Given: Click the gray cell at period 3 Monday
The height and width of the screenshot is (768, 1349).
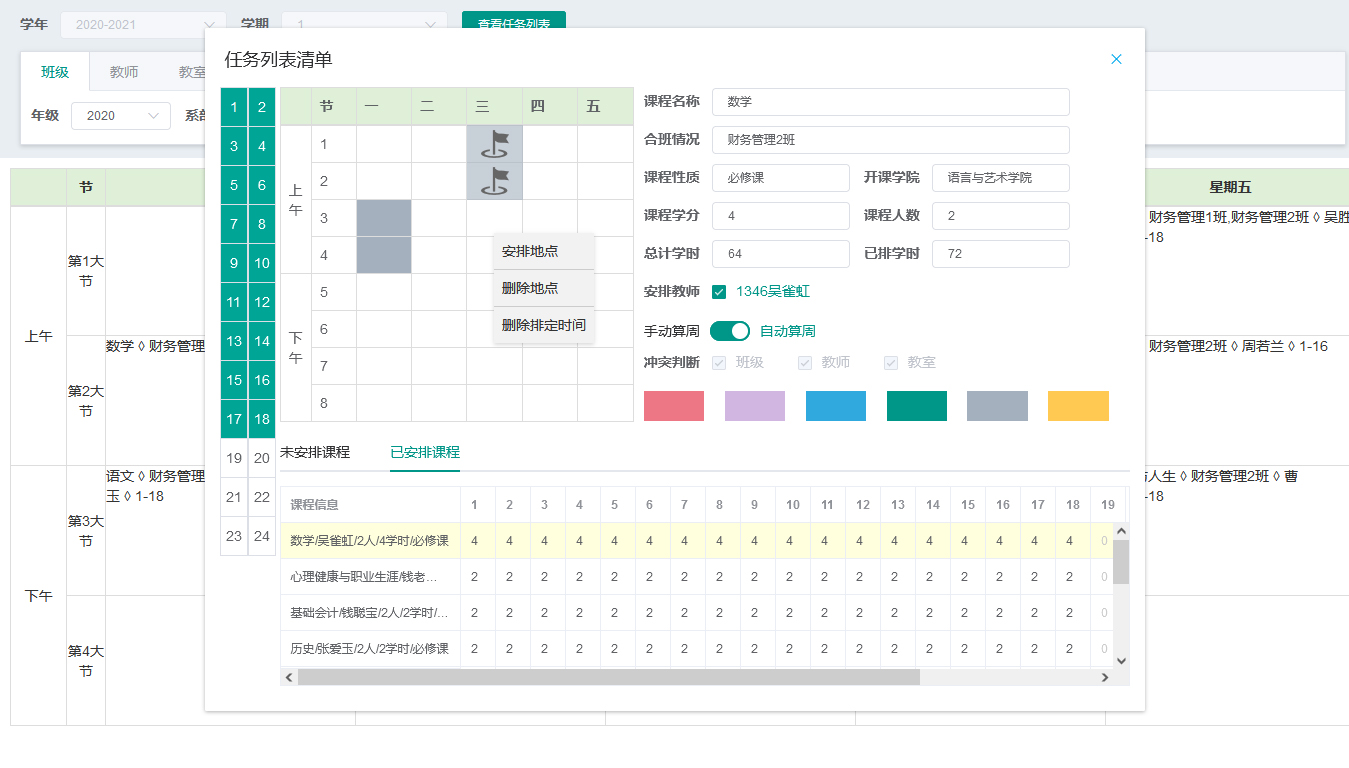Looking at the screenshot, I should (384, 218).
